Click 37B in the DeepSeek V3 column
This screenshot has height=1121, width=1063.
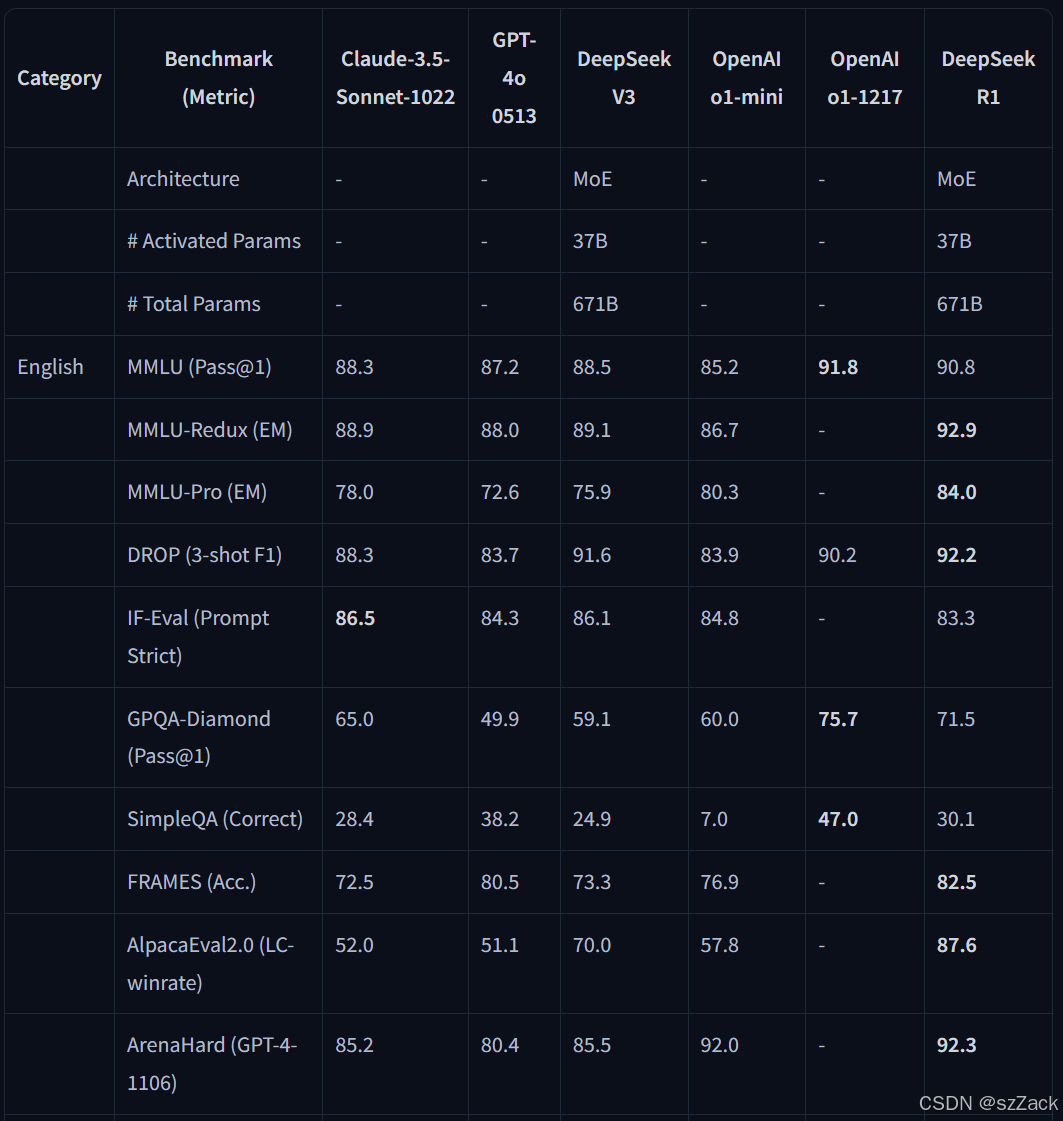click(590, 241)
